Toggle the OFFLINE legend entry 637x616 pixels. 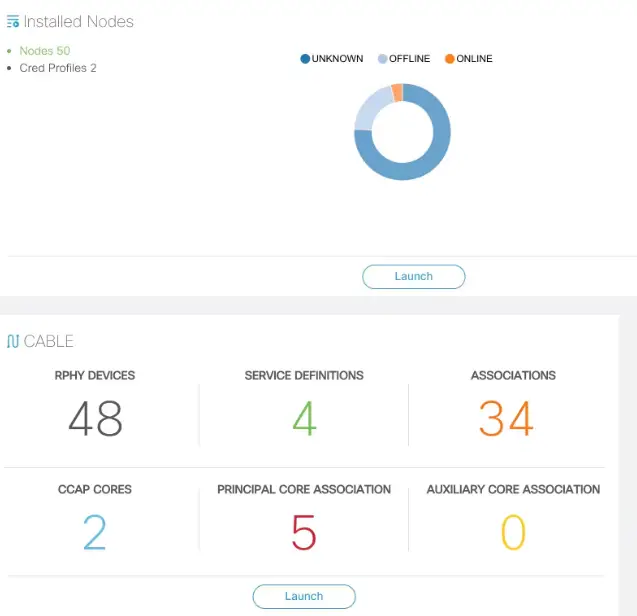404,59
